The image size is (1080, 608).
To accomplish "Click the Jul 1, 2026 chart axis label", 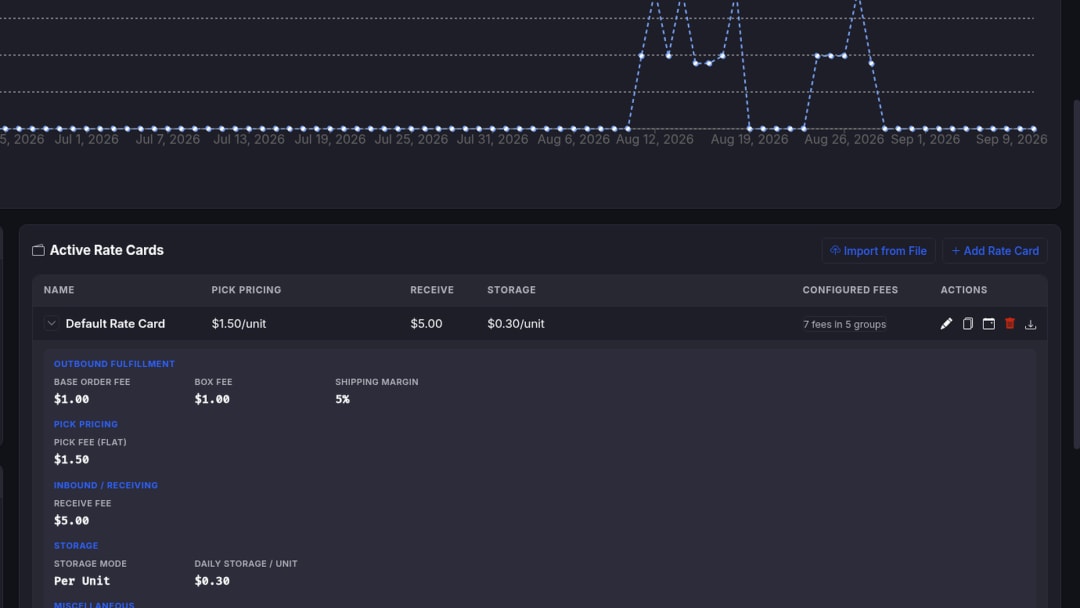I will click(x=86, y=139).
